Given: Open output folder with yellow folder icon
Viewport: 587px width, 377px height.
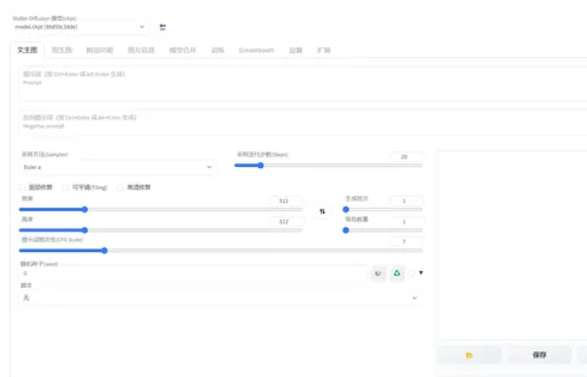Looking at the screenshot, I should click(x=469, y=355).
